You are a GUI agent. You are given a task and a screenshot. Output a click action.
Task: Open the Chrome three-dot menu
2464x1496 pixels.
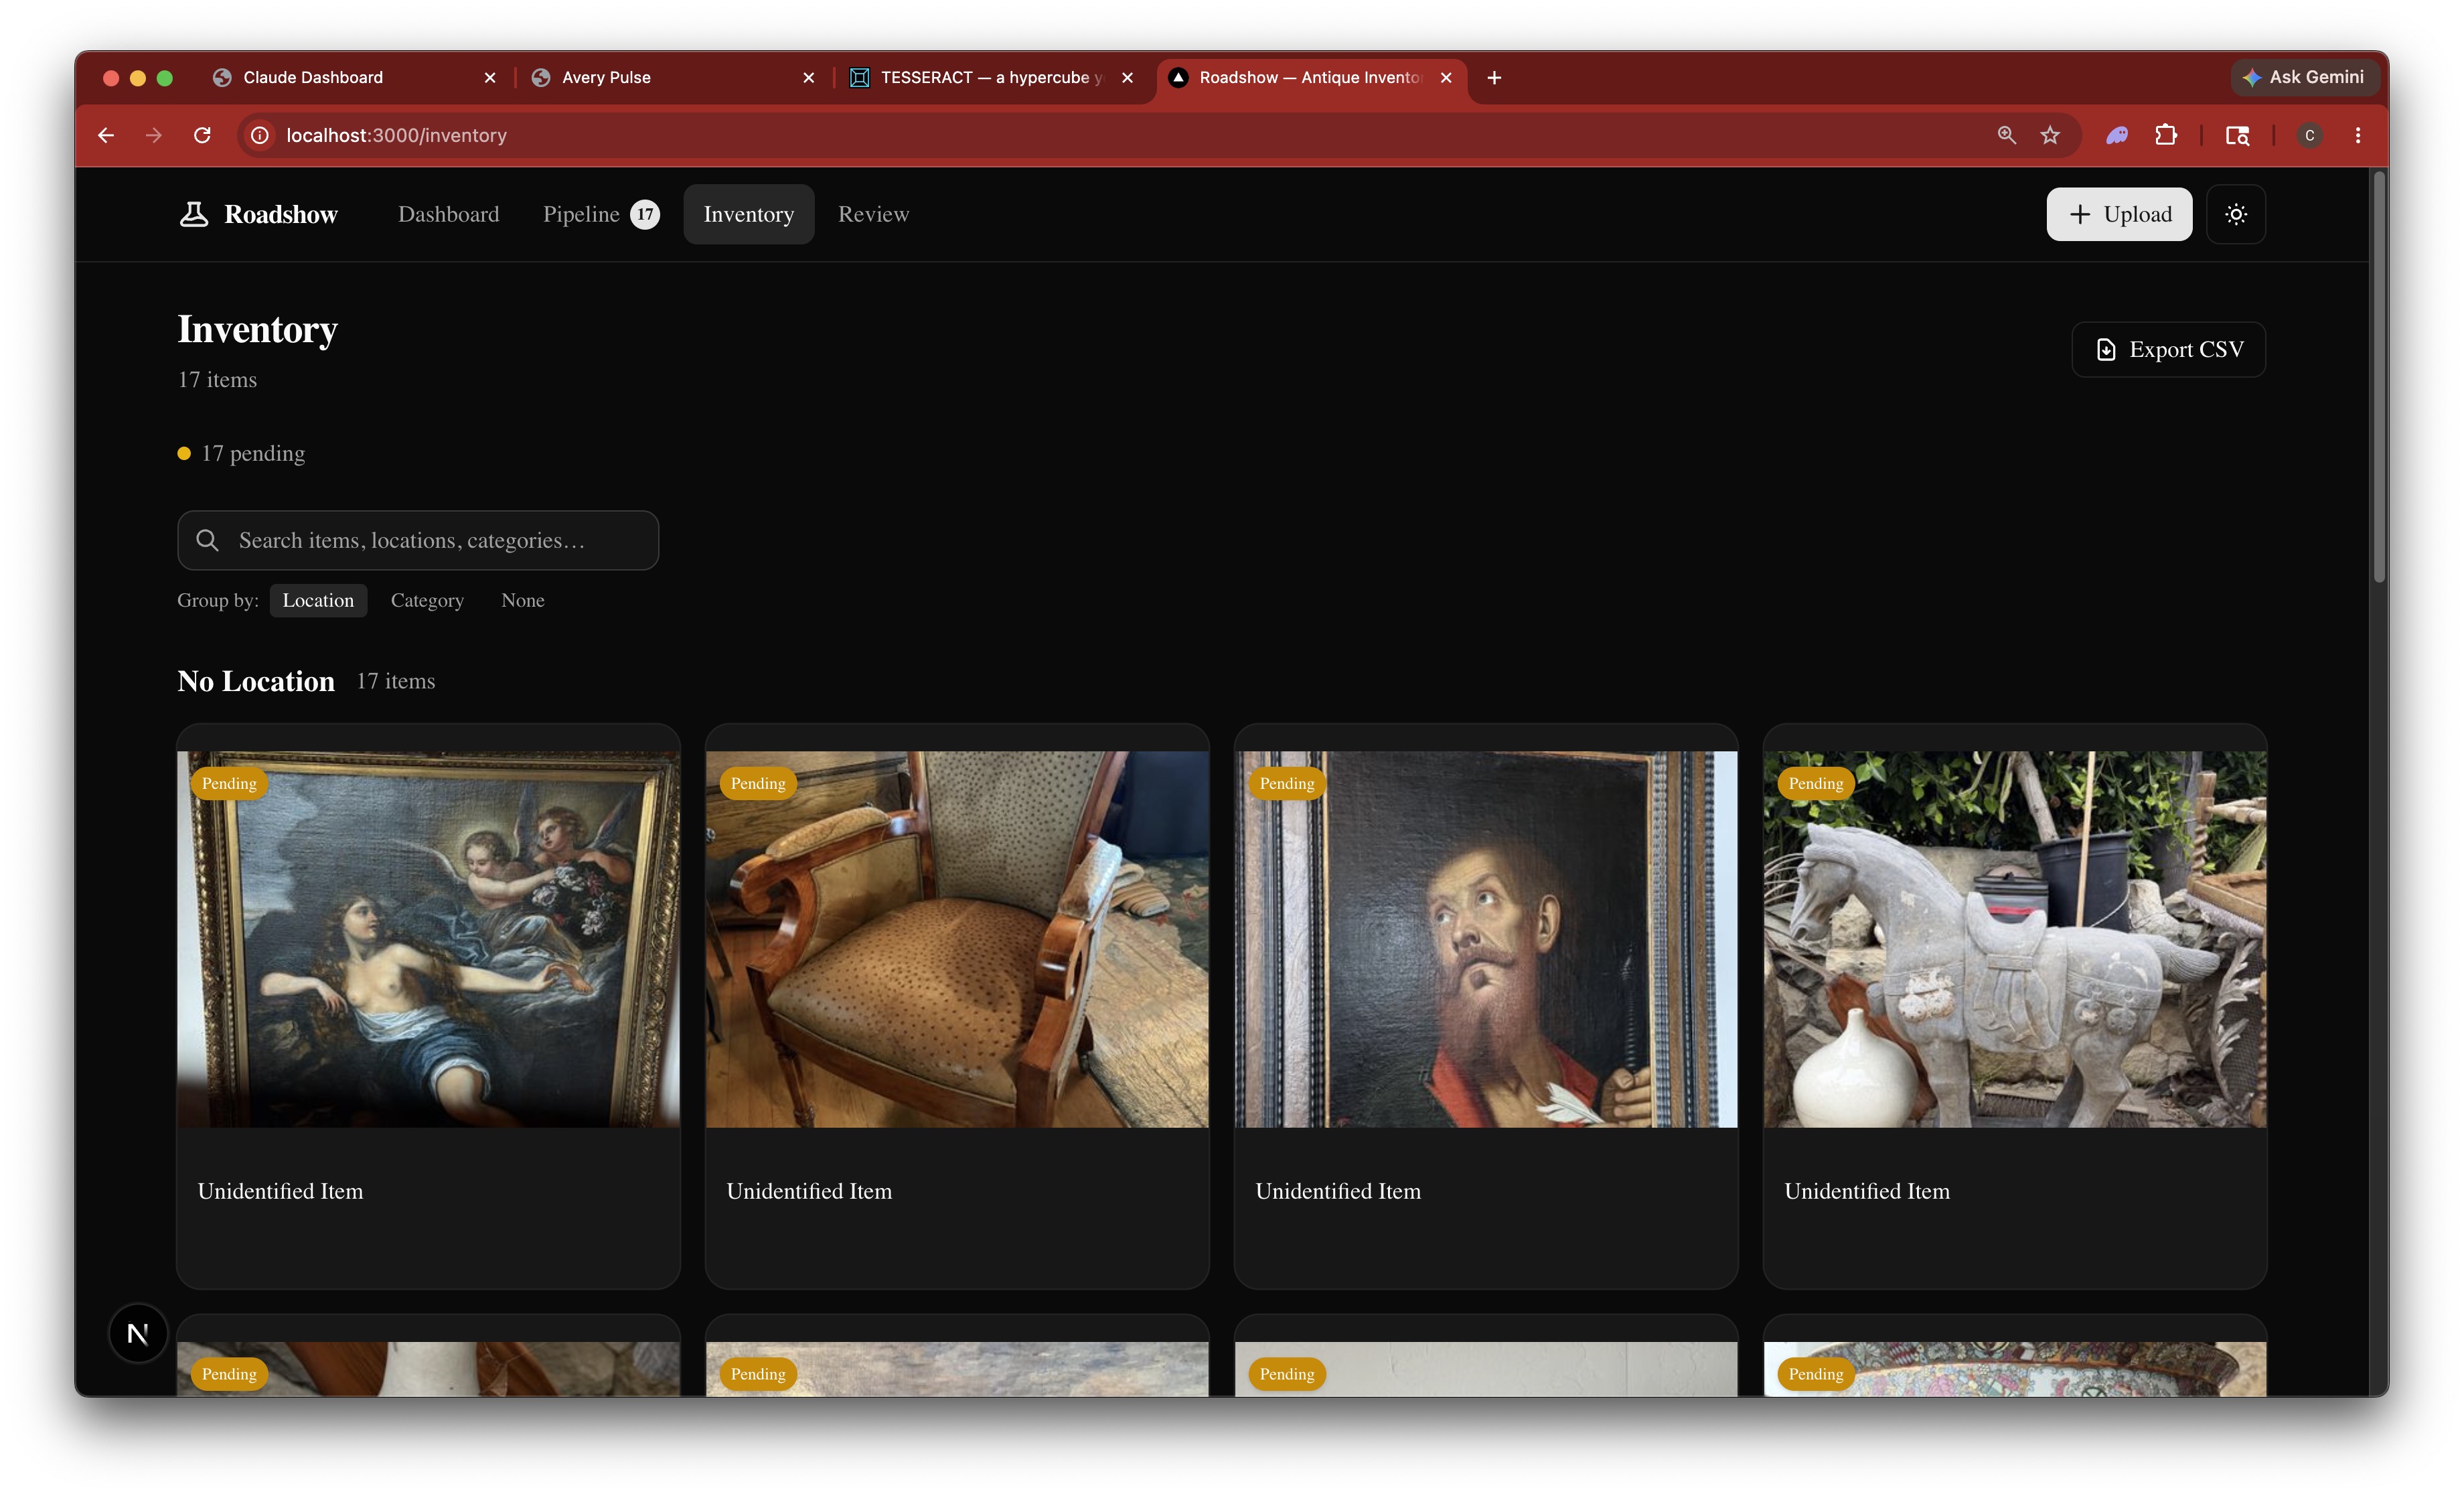point(2358,135)
